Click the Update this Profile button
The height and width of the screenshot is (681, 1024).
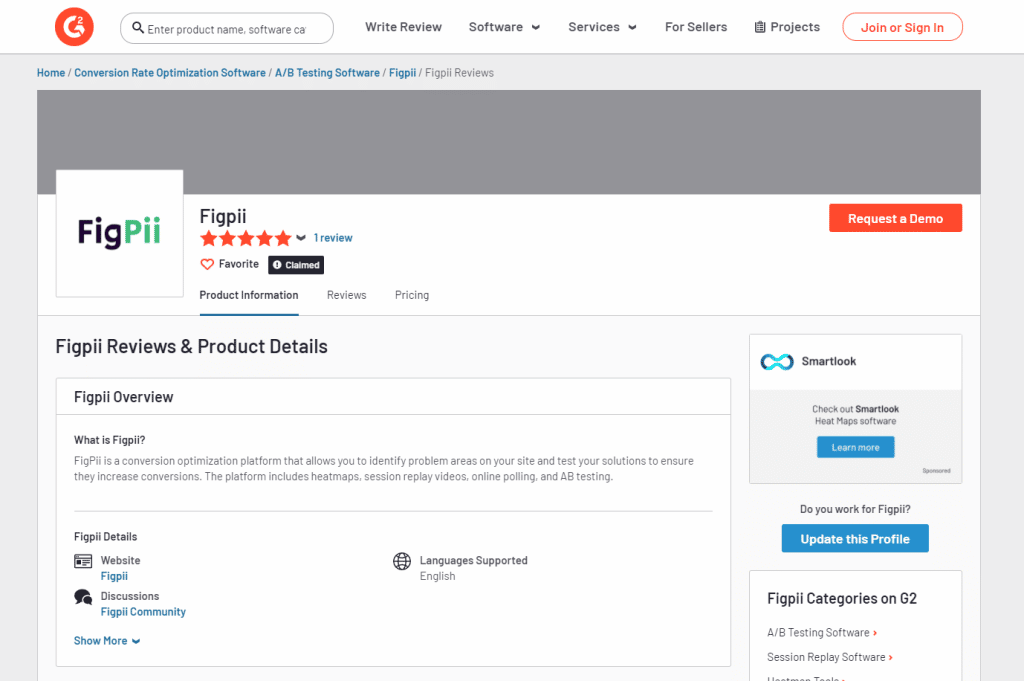(x=854, y=539)
